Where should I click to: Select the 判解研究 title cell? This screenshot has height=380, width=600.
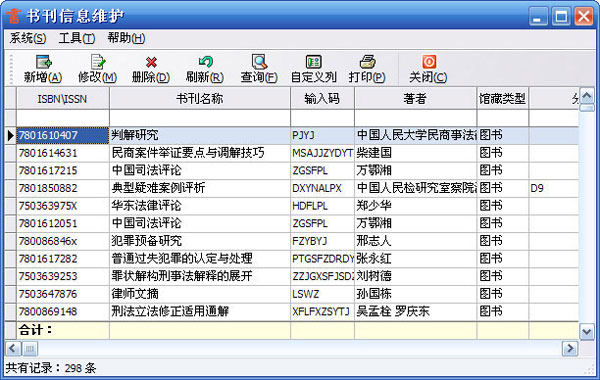pyautogui.click(x=200, y=135)
